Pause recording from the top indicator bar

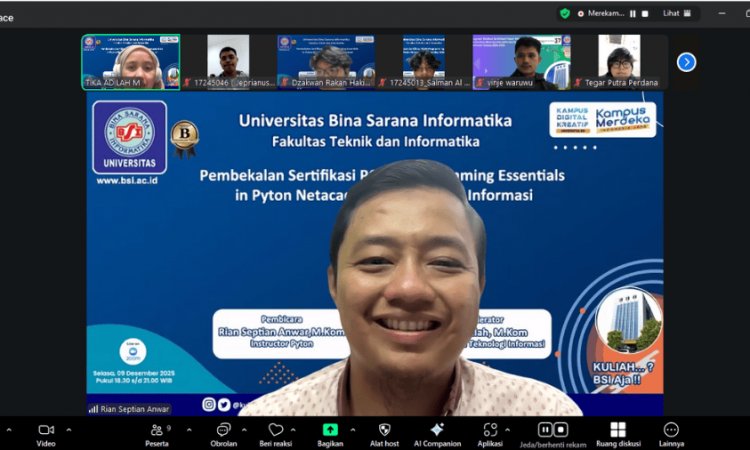(633, 14)
